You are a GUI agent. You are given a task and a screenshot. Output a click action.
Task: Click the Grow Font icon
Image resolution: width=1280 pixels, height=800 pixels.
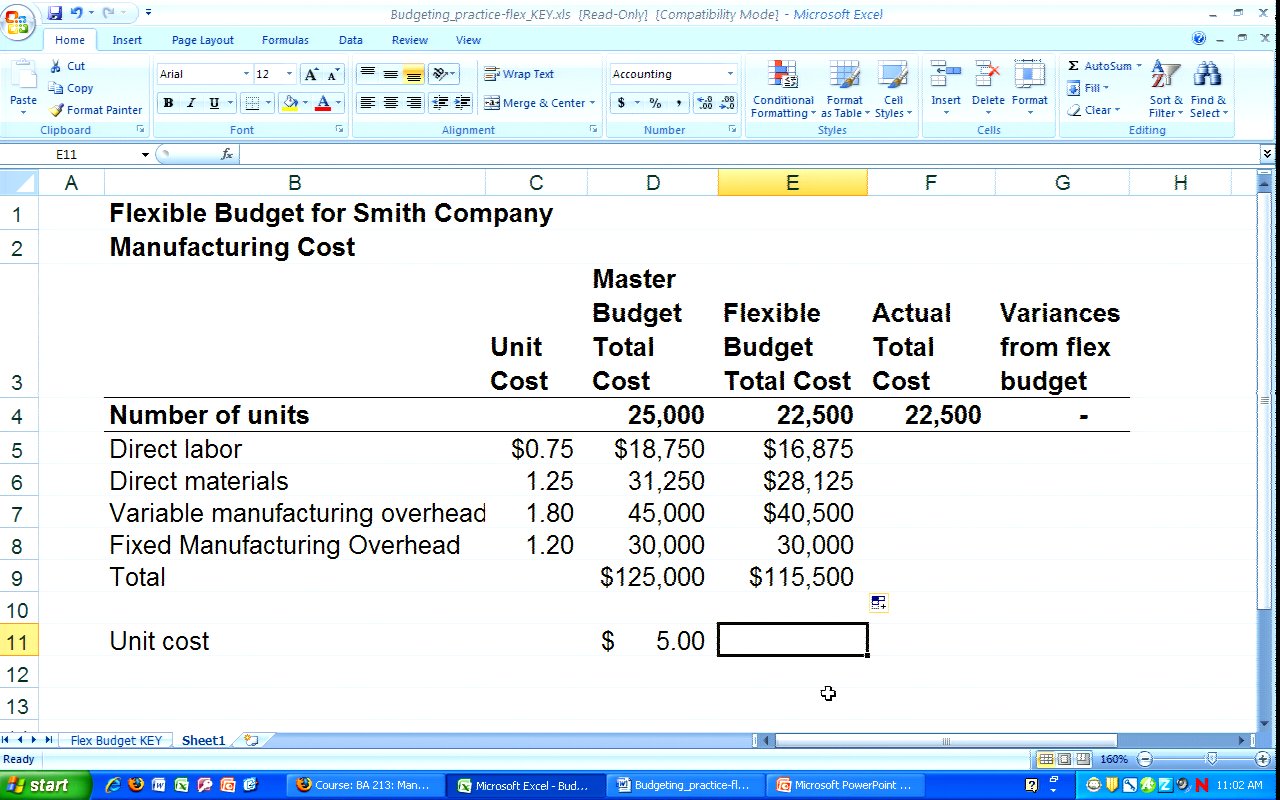311,75
